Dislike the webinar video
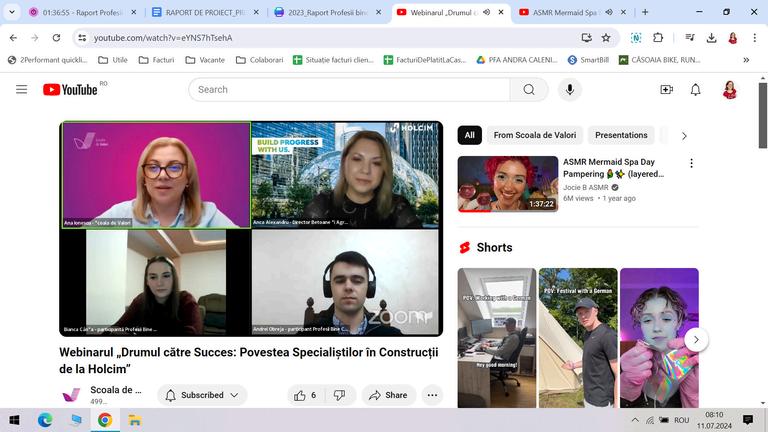The width and height of the screenshot is (768, 432). [x=339, y=395]
